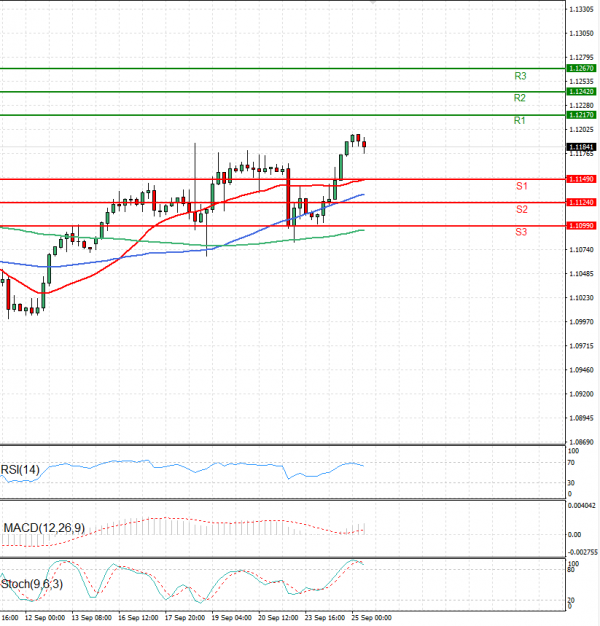The image size is (600, 626).
Task: Select the current price tag 1.11841
Action: pyautogui.click(x=580, y=146)
